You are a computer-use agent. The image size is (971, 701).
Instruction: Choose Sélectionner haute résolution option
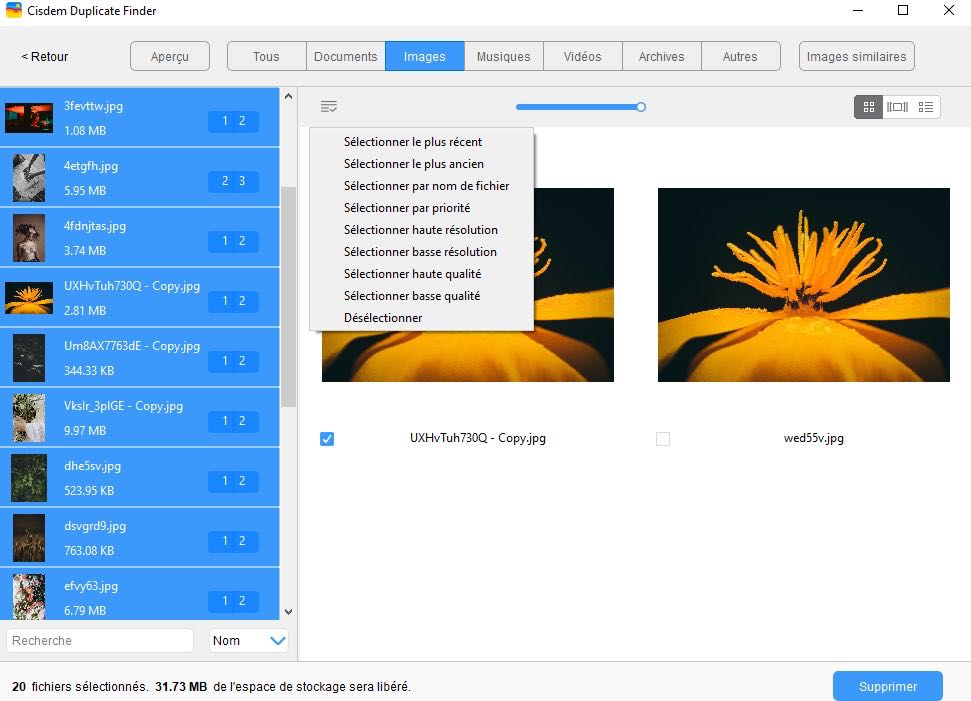click(420, 230)
